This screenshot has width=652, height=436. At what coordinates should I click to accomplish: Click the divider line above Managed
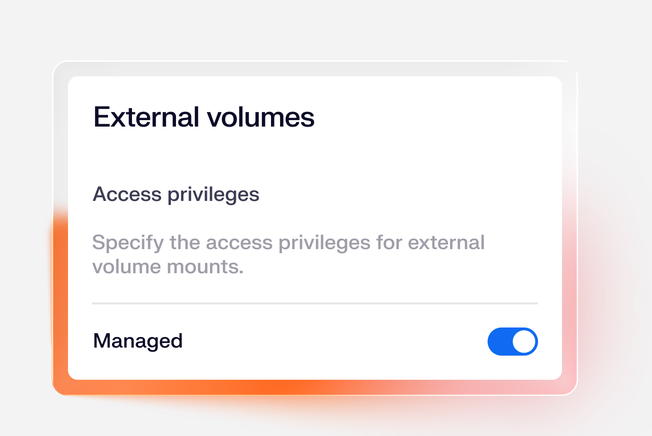tap(314, 302)
